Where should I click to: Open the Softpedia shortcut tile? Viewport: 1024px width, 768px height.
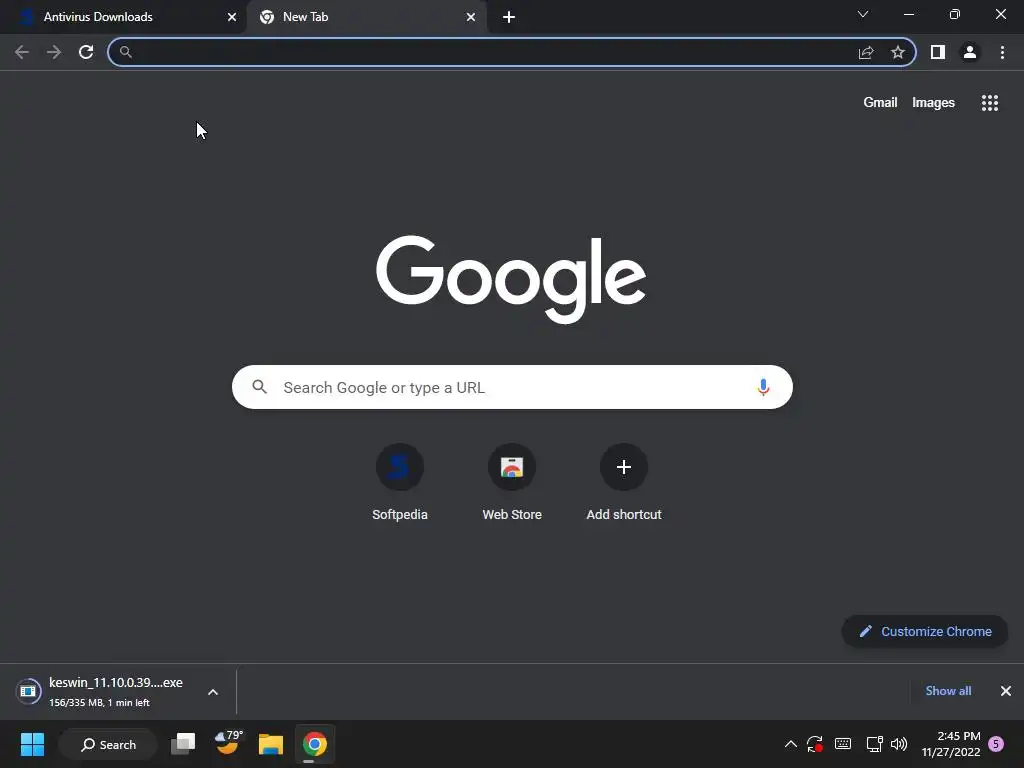(x=400, y=483)
